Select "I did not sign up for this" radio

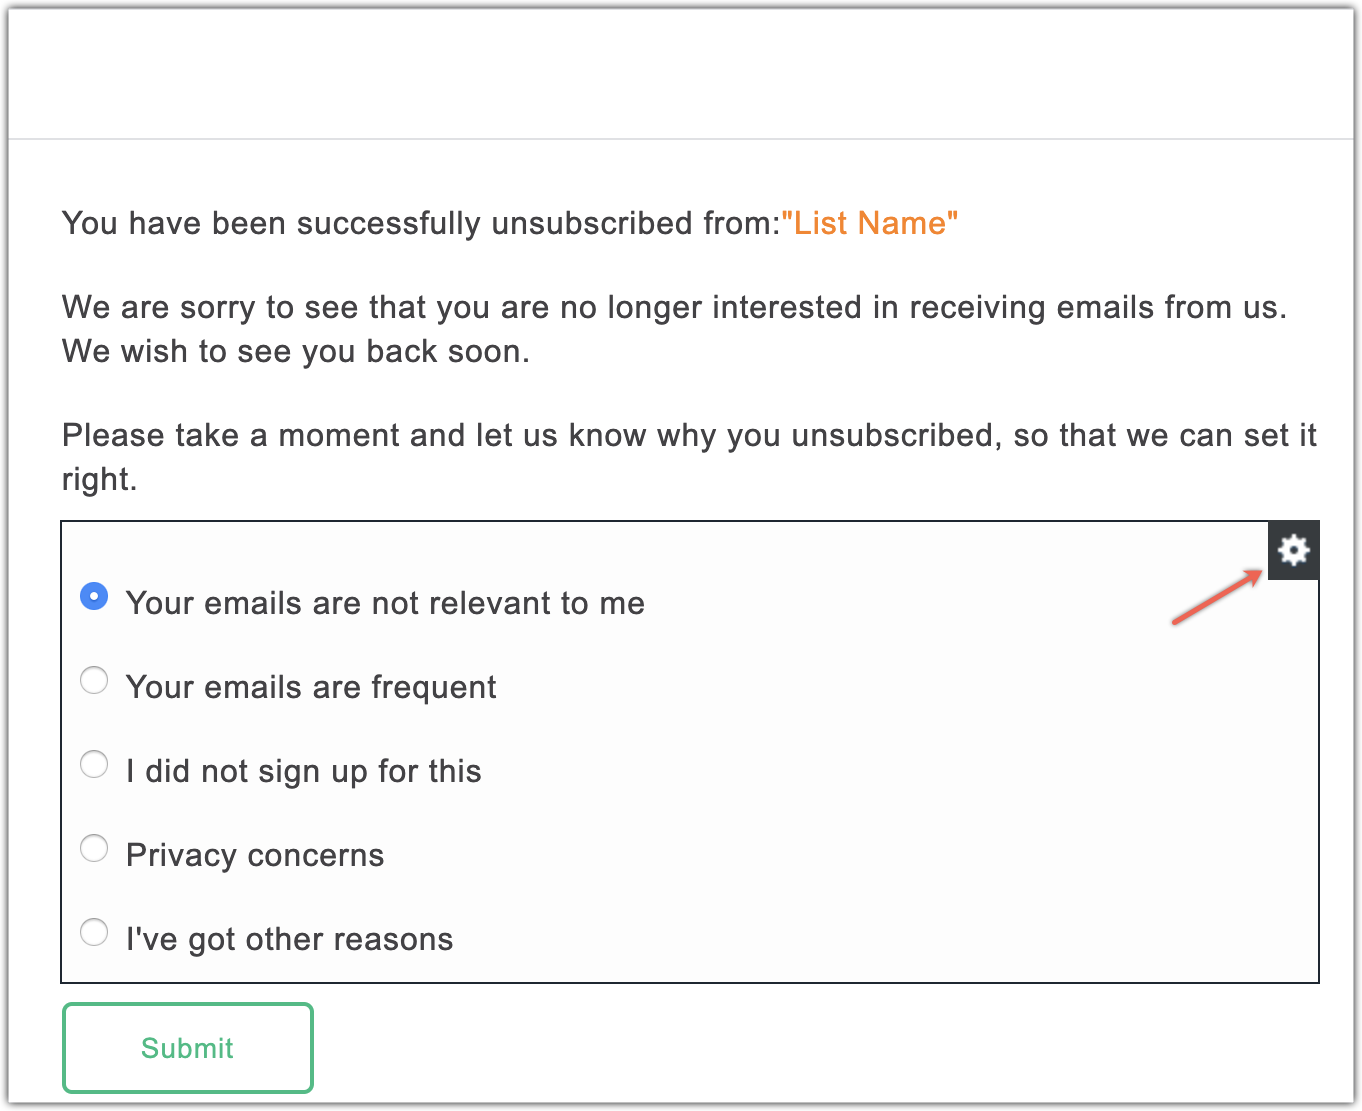point(94,765)
